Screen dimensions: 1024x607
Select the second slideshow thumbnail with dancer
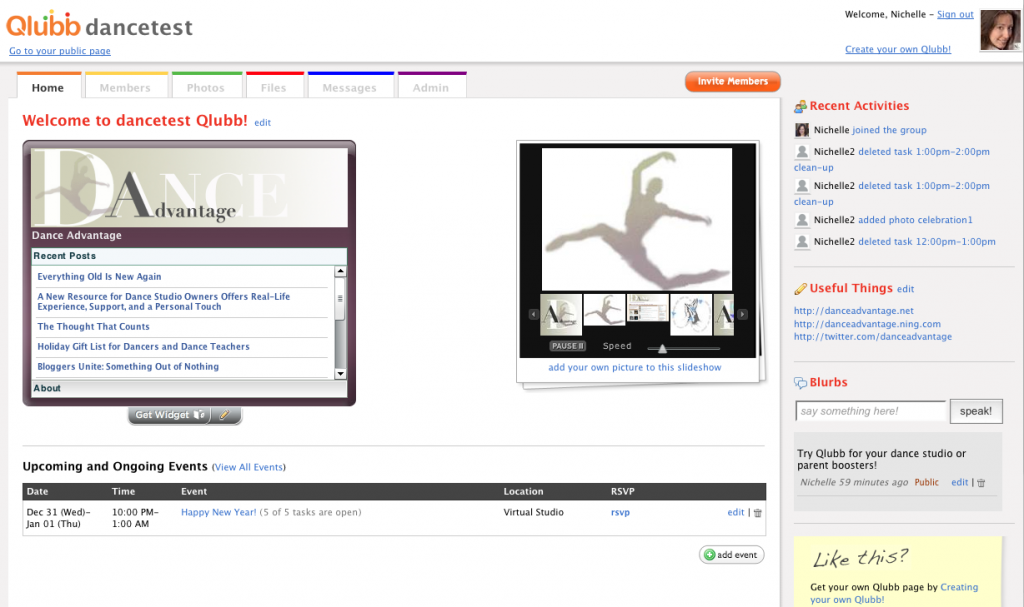[x=604, y=310]
